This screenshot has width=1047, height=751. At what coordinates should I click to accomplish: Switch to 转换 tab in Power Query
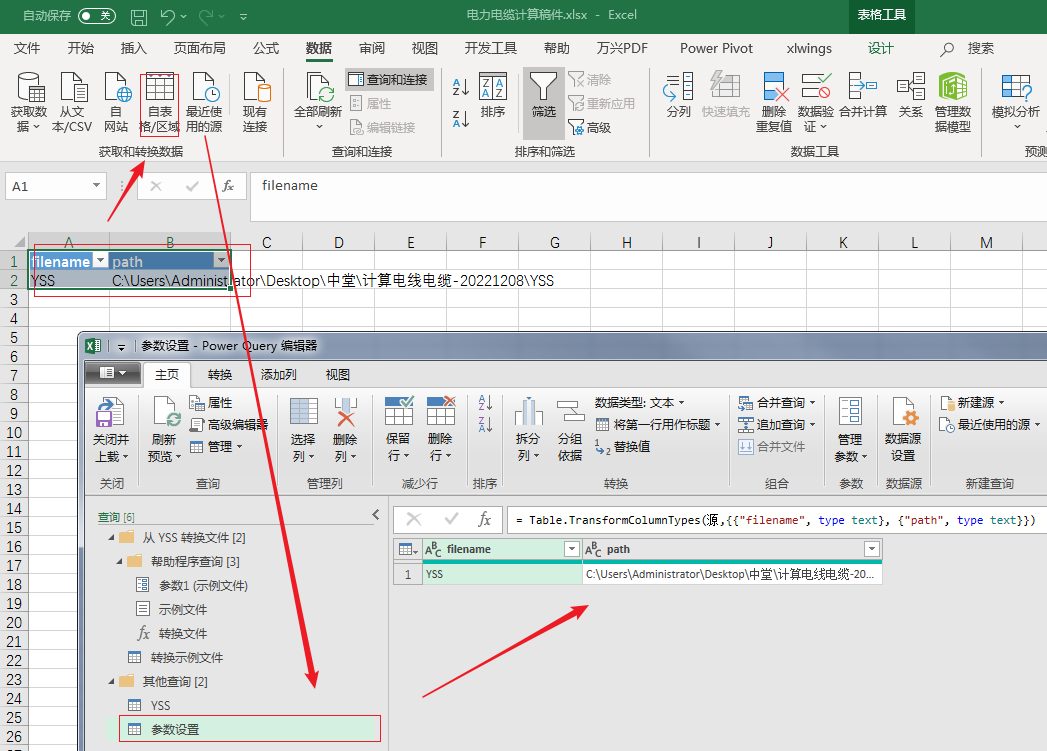point(220,374)
